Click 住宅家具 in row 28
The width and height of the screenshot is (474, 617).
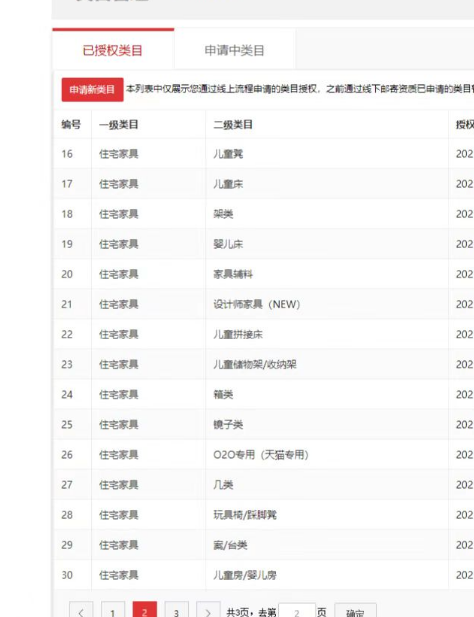[119, 515]
